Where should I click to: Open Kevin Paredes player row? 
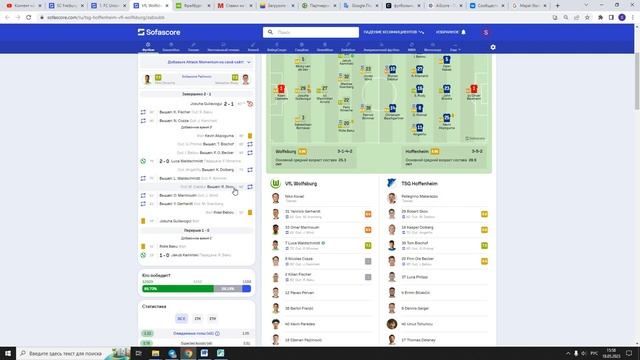[x=321, y=324]
